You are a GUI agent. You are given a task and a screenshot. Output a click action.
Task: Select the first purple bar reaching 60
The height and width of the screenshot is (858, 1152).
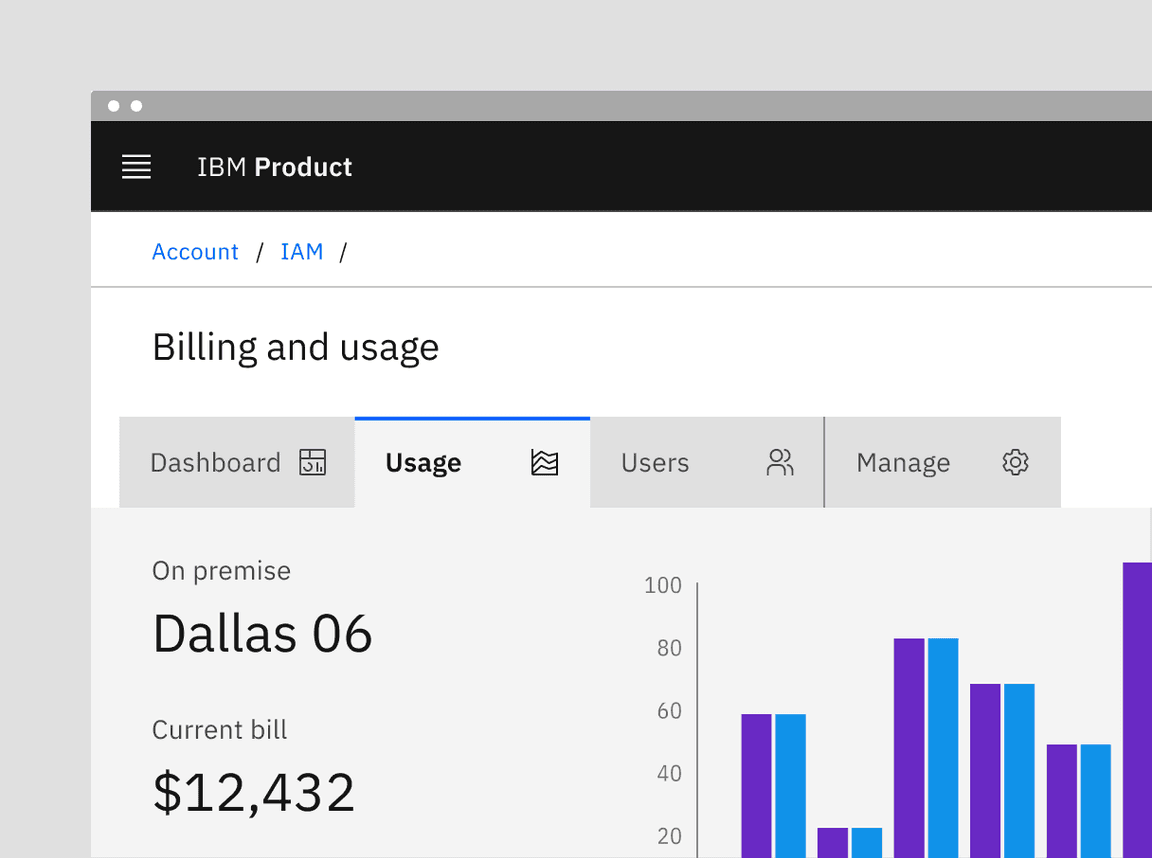[x=756, y=785]
